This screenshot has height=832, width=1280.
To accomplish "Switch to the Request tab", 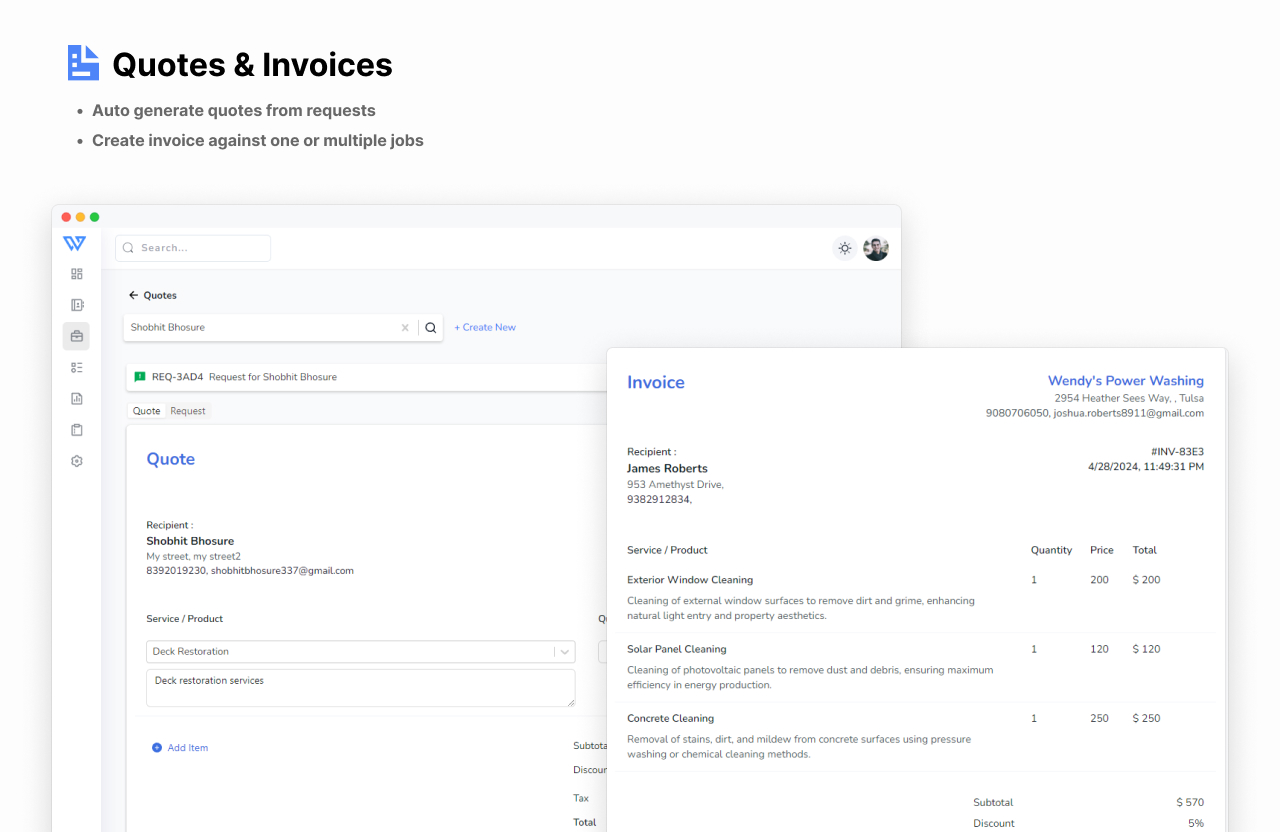I will point(188,411).
